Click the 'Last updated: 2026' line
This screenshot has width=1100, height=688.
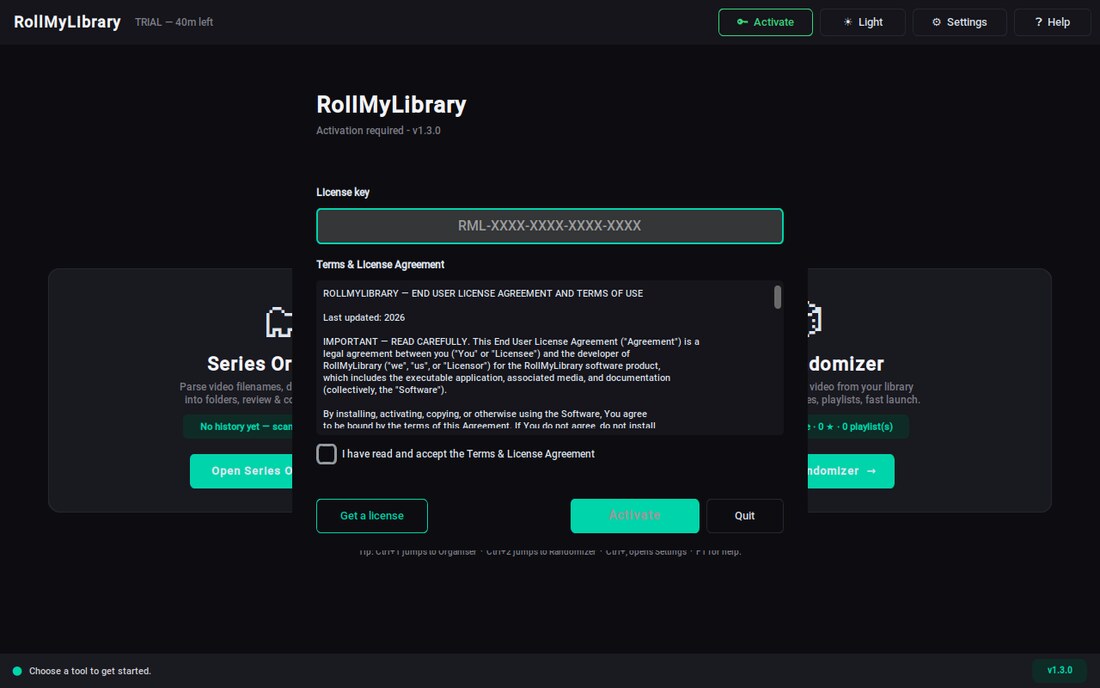pos(363,318)
